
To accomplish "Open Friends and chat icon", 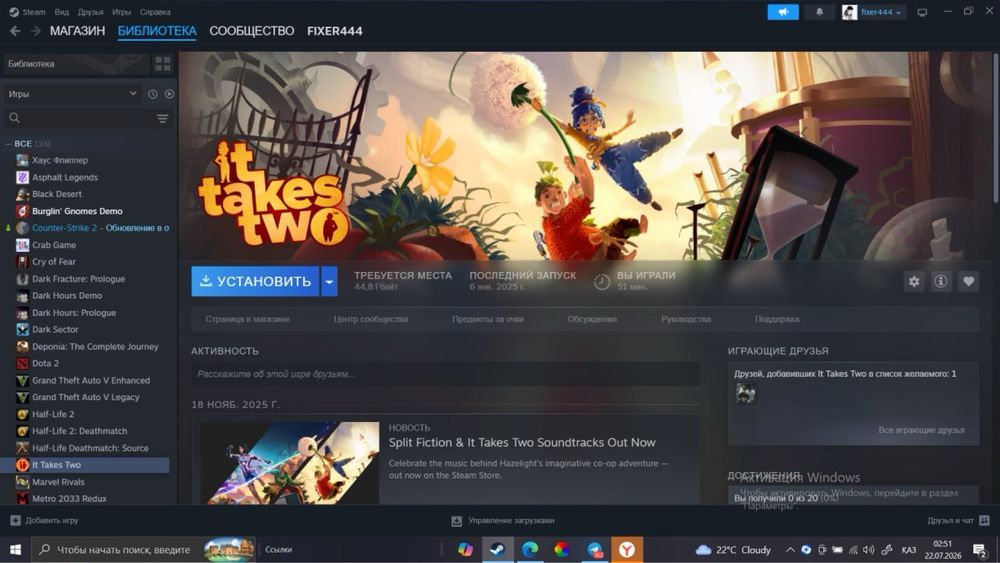I will tap(984, 520).
